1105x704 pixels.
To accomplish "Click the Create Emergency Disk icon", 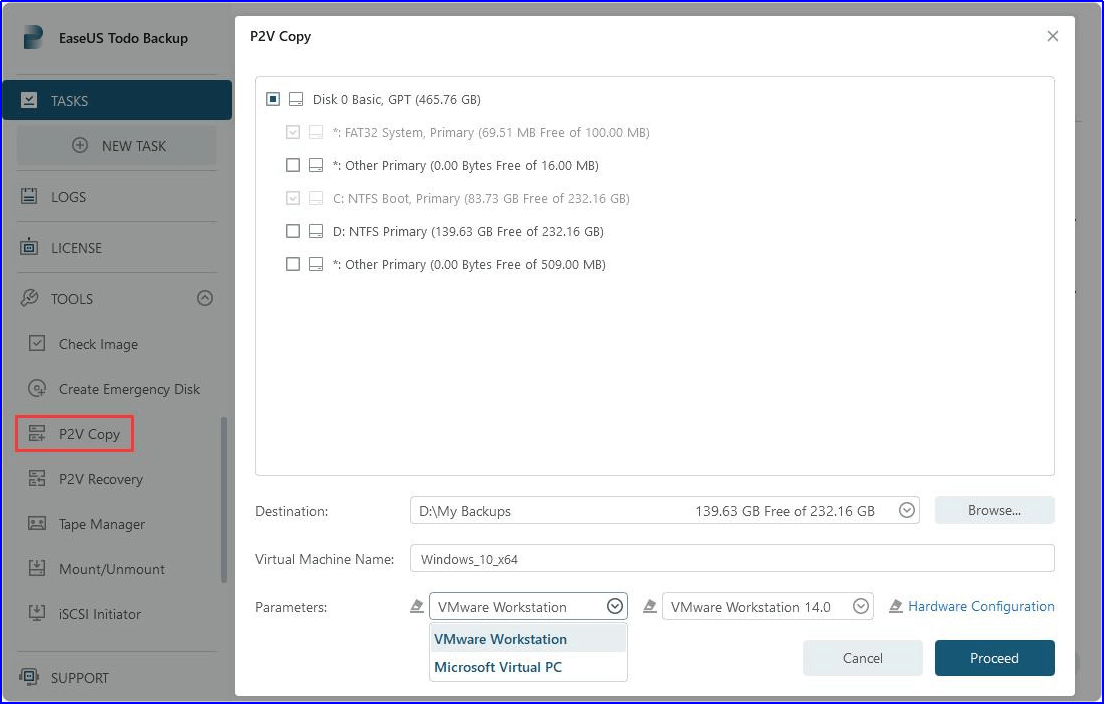I will click(x=37, y=388).
